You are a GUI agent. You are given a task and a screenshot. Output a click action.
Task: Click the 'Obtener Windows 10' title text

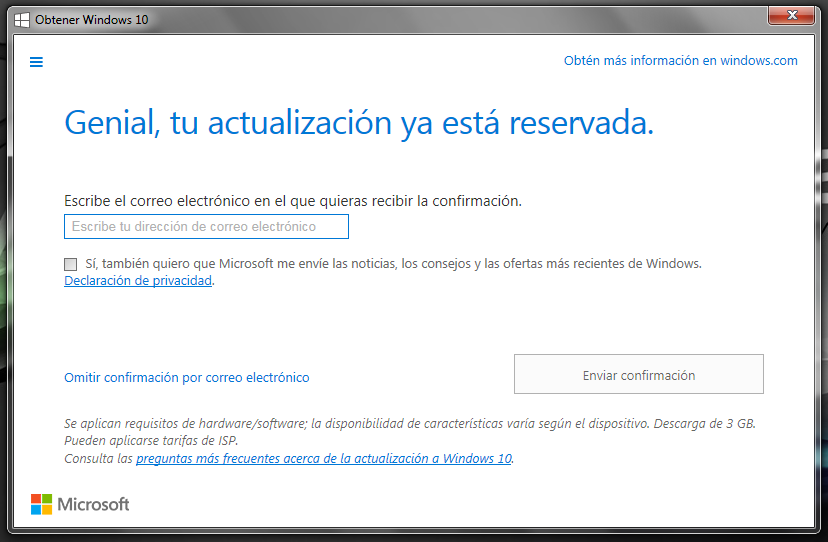point(92,20)
